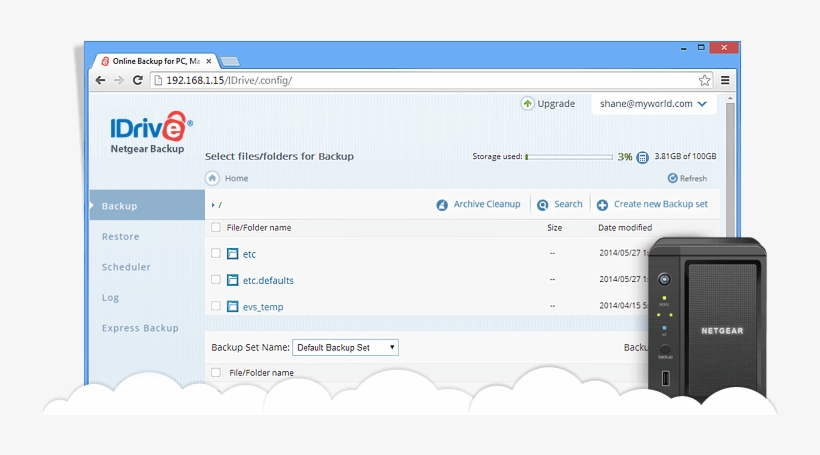This screenshot has height=455, width=820.
Task: Click the Refresh link text
Action: pyautogui.click(x=693, y=178)
